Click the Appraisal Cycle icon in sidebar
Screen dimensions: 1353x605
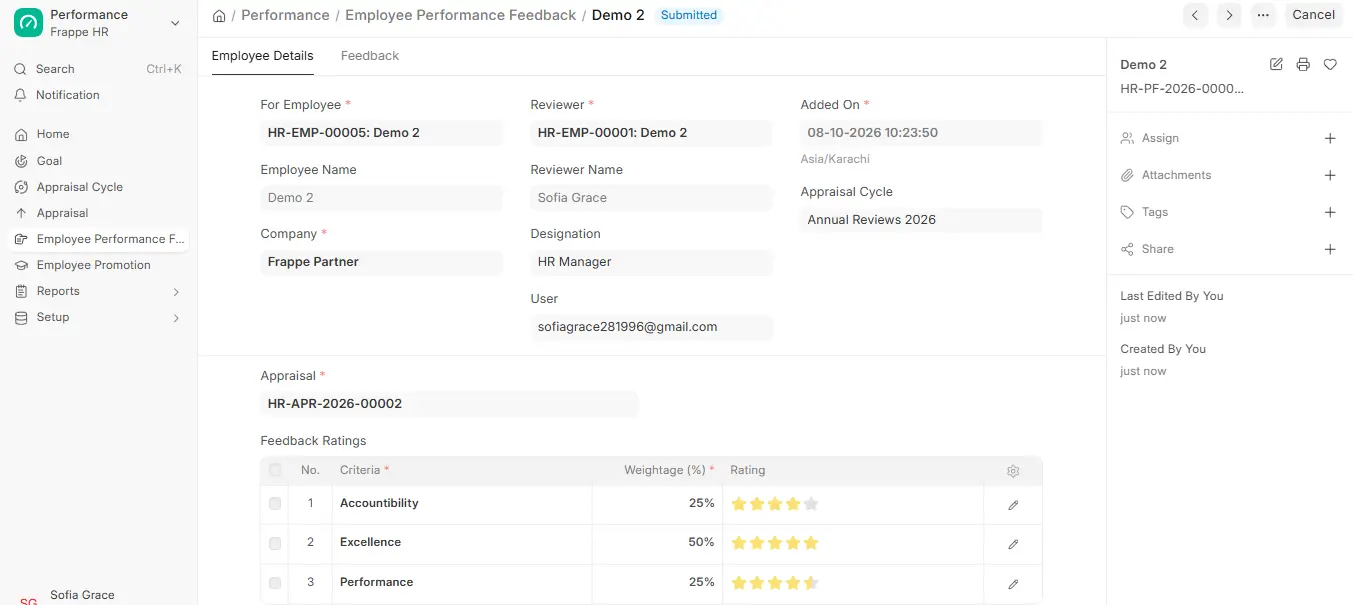pos(21,187)
